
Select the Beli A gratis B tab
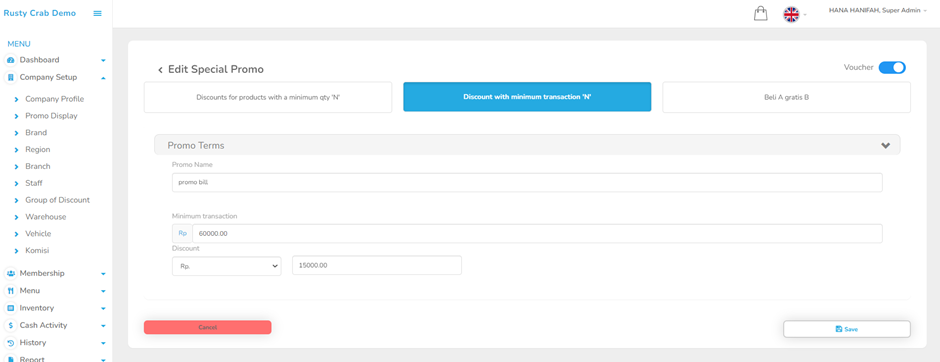(x=787, y=97)
